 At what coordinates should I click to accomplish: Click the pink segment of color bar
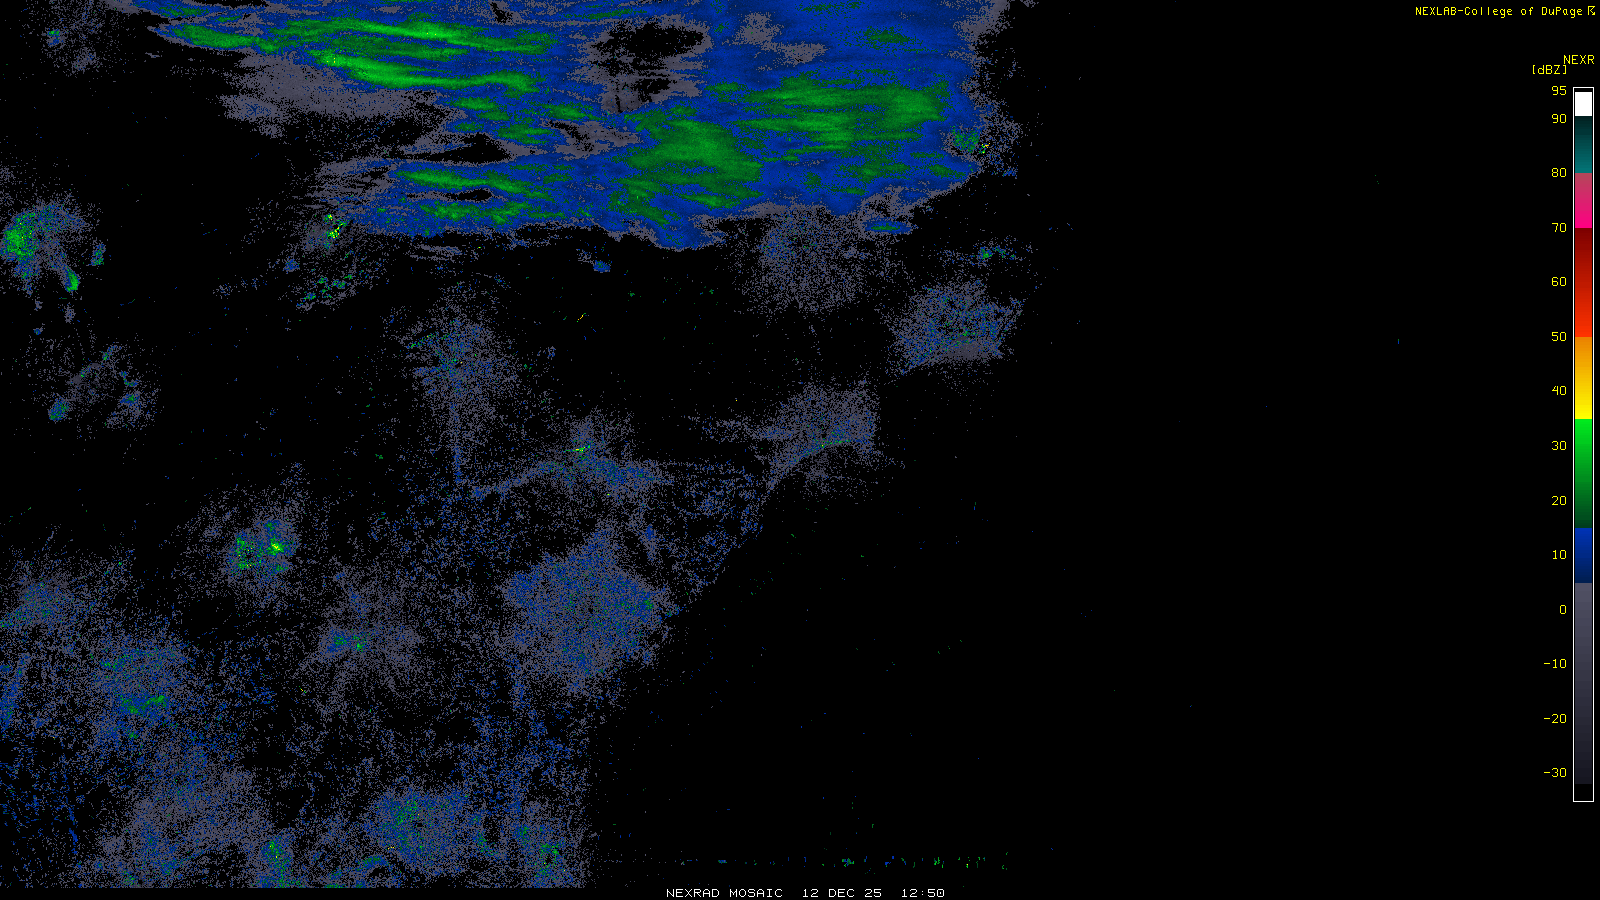(1583, 200)
